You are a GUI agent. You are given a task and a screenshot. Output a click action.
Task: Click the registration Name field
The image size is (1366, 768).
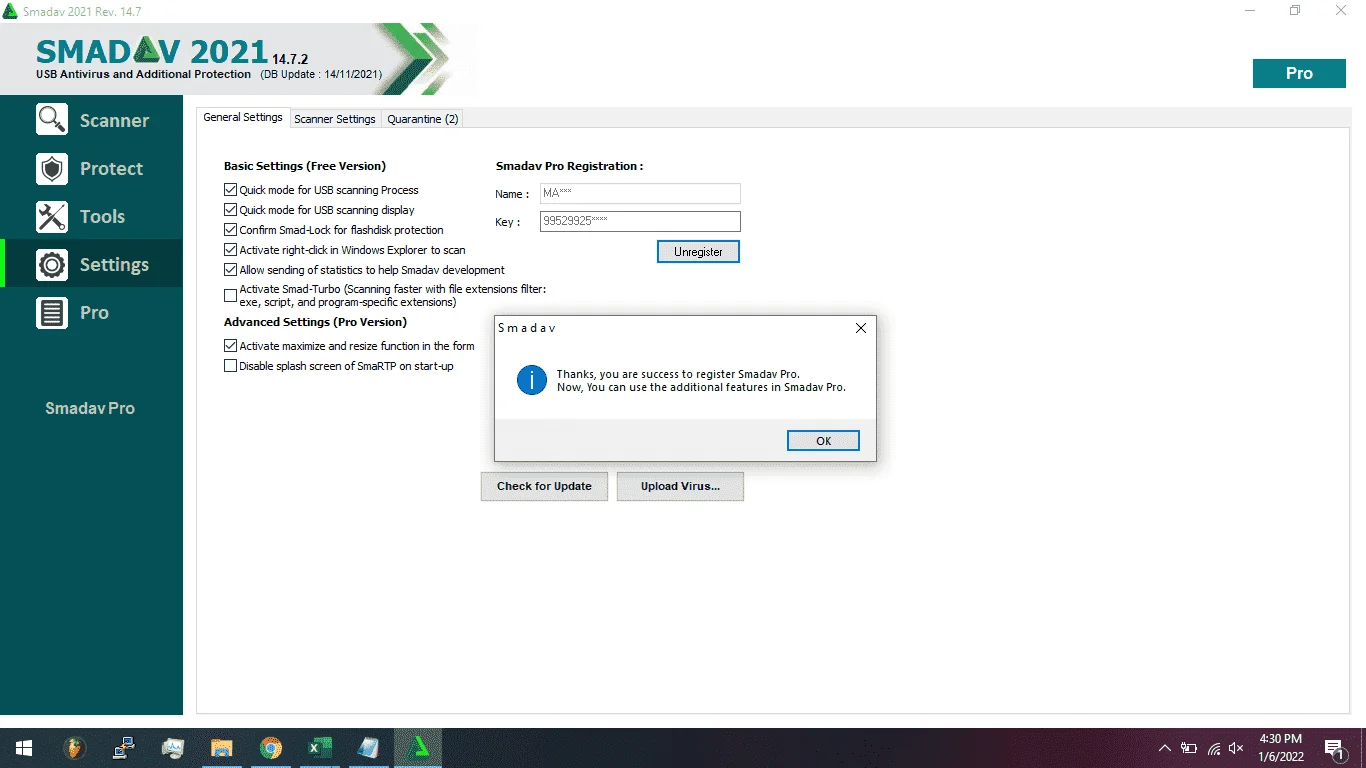pyautogui.click(x=640, y=194)
